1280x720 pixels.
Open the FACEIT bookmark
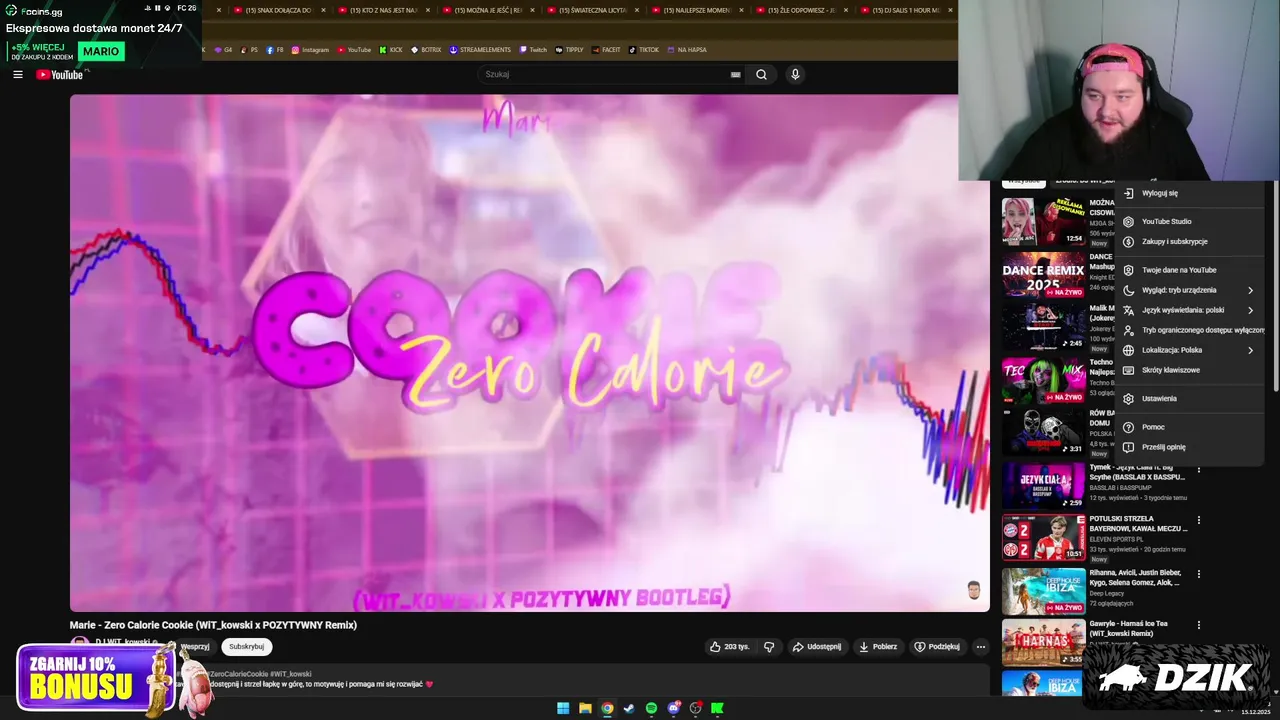coord(605,49)
